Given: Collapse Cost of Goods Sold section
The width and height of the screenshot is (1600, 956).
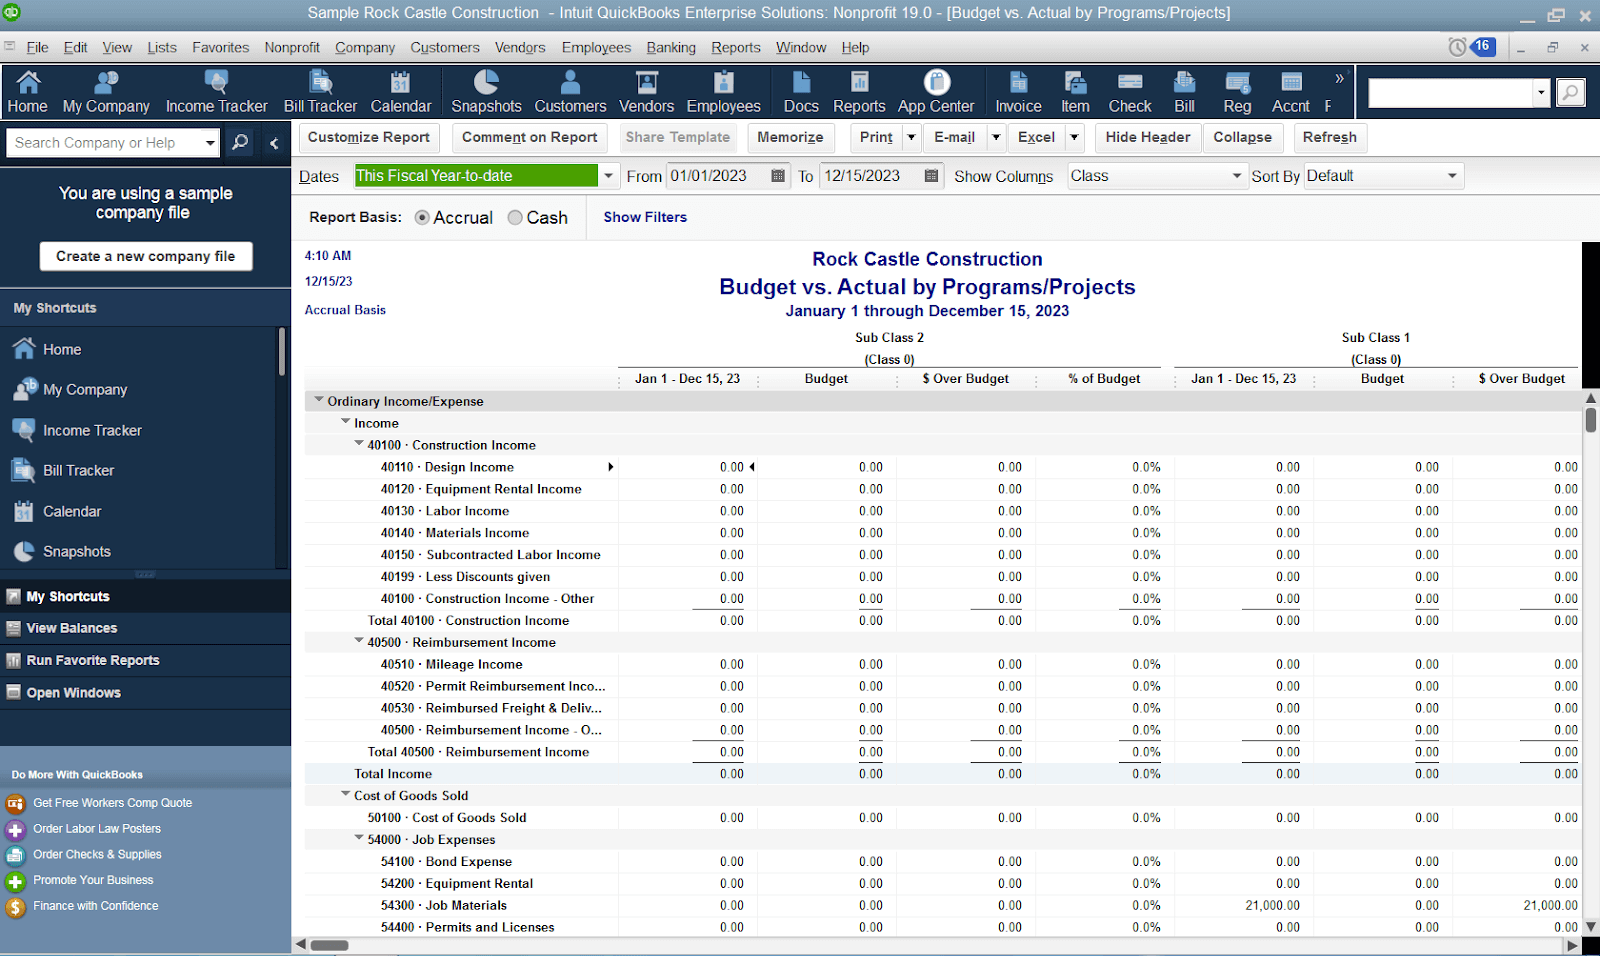Looking at the screenshot, I should point(346,794).
